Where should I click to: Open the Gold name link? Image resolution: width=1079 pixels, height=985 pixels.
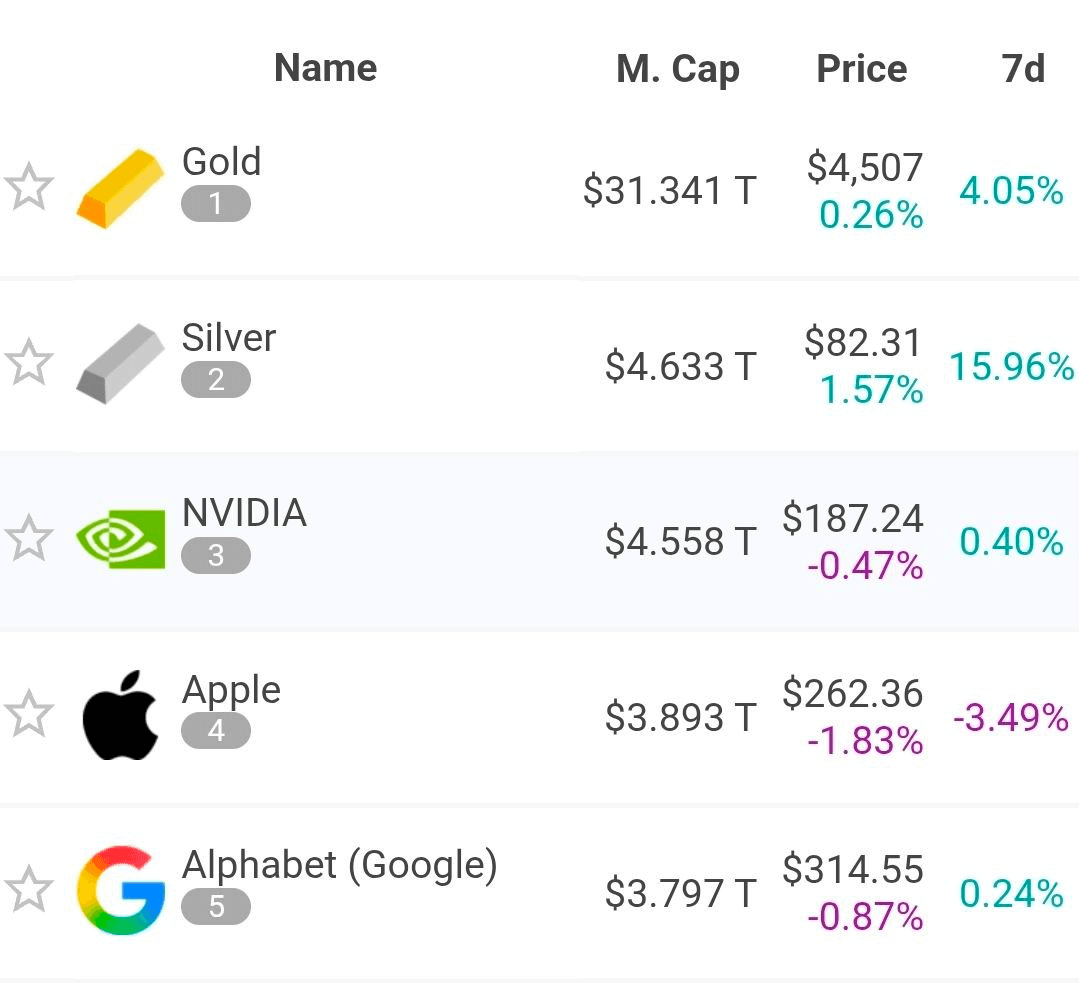tap(221, 162)
